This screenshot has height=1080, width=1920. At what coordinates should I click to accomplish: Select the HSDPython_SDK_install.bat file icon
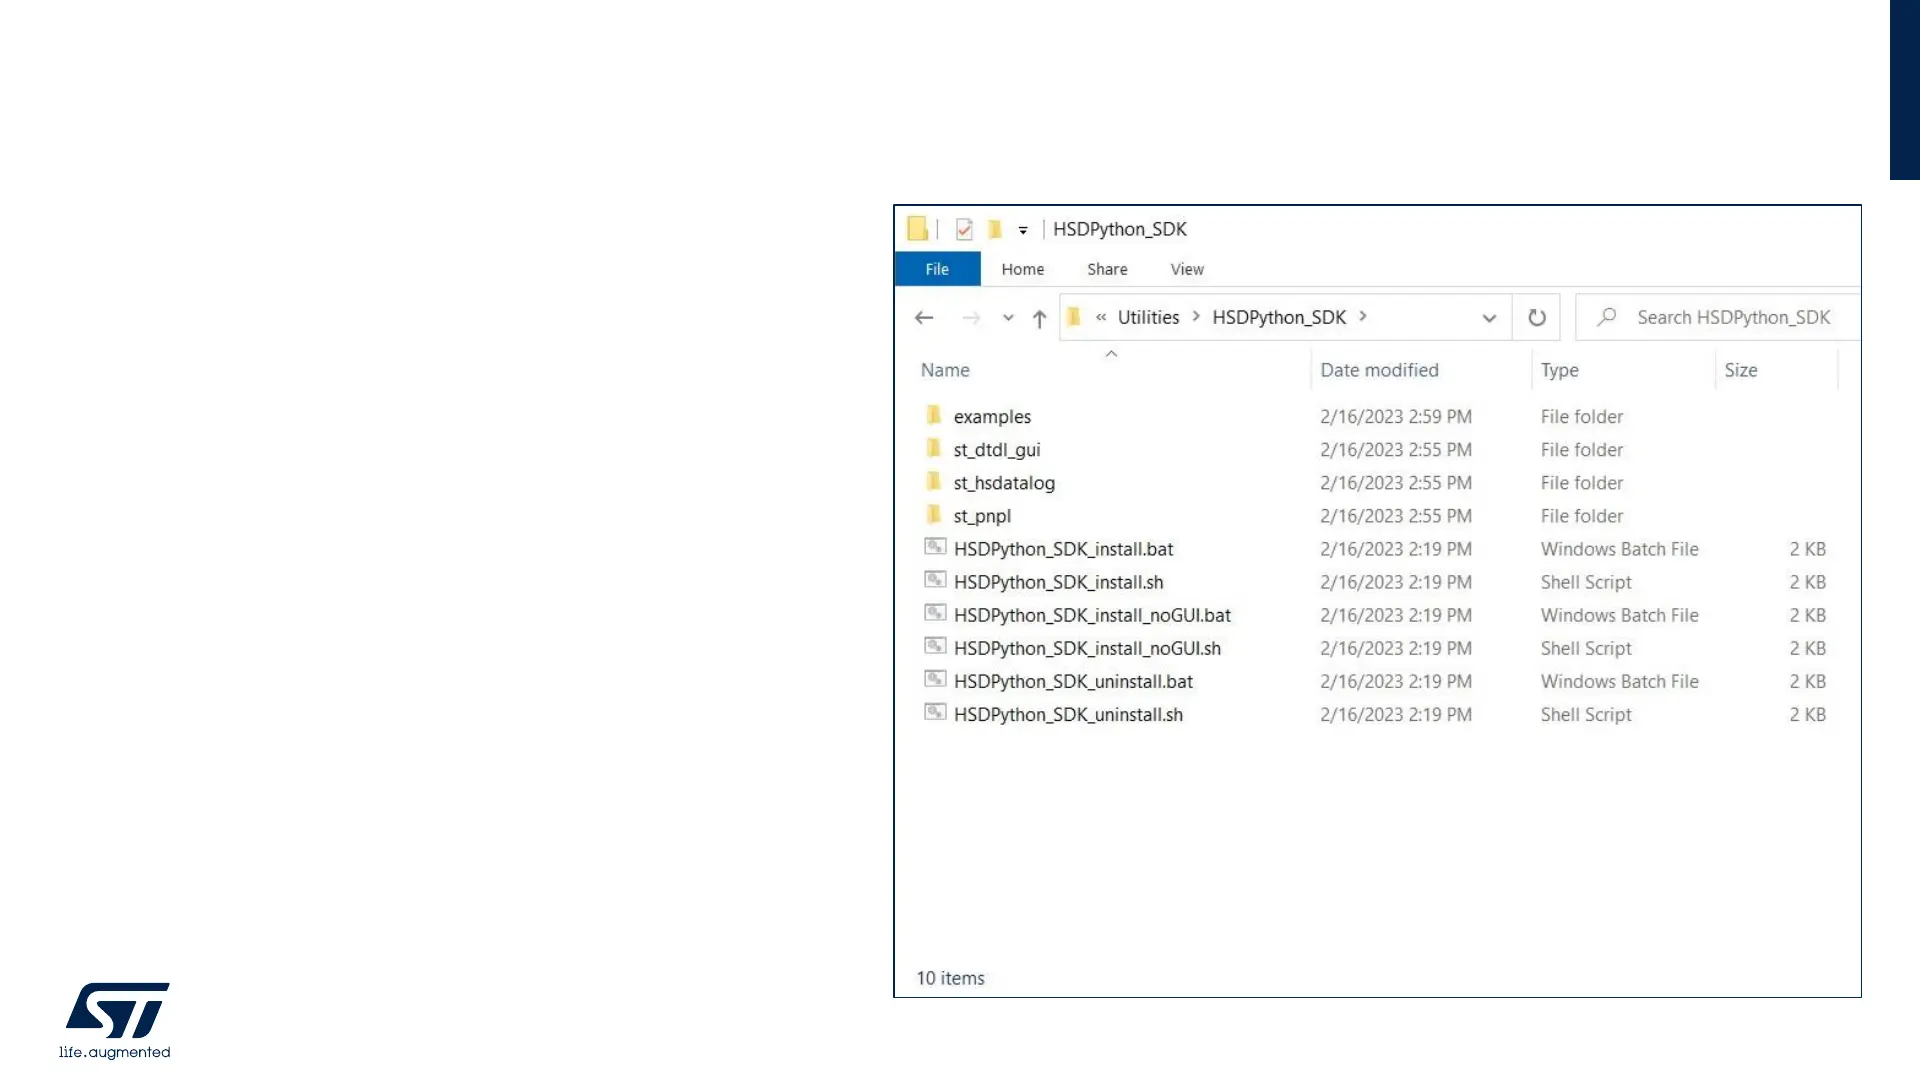coord(935,547)
